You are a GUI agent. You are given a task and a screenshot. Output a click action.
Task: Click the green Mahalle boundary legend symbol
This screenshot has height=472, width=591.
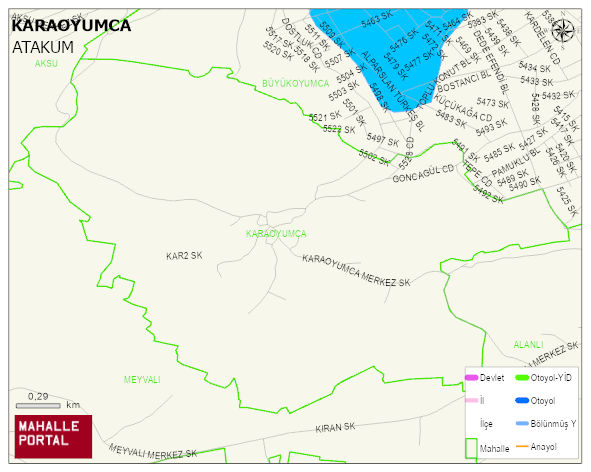[472, 448]
